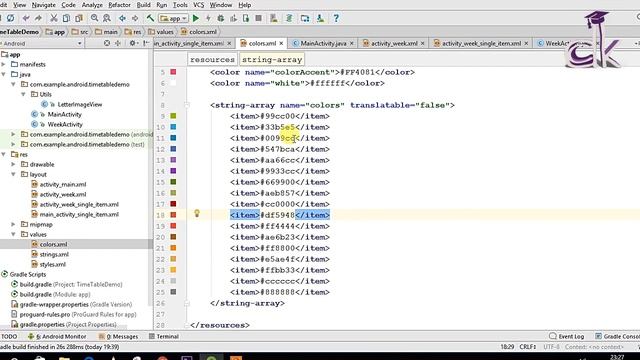Close the colors.xml tab
Screen dimensions: 640x360
point(282,43)
